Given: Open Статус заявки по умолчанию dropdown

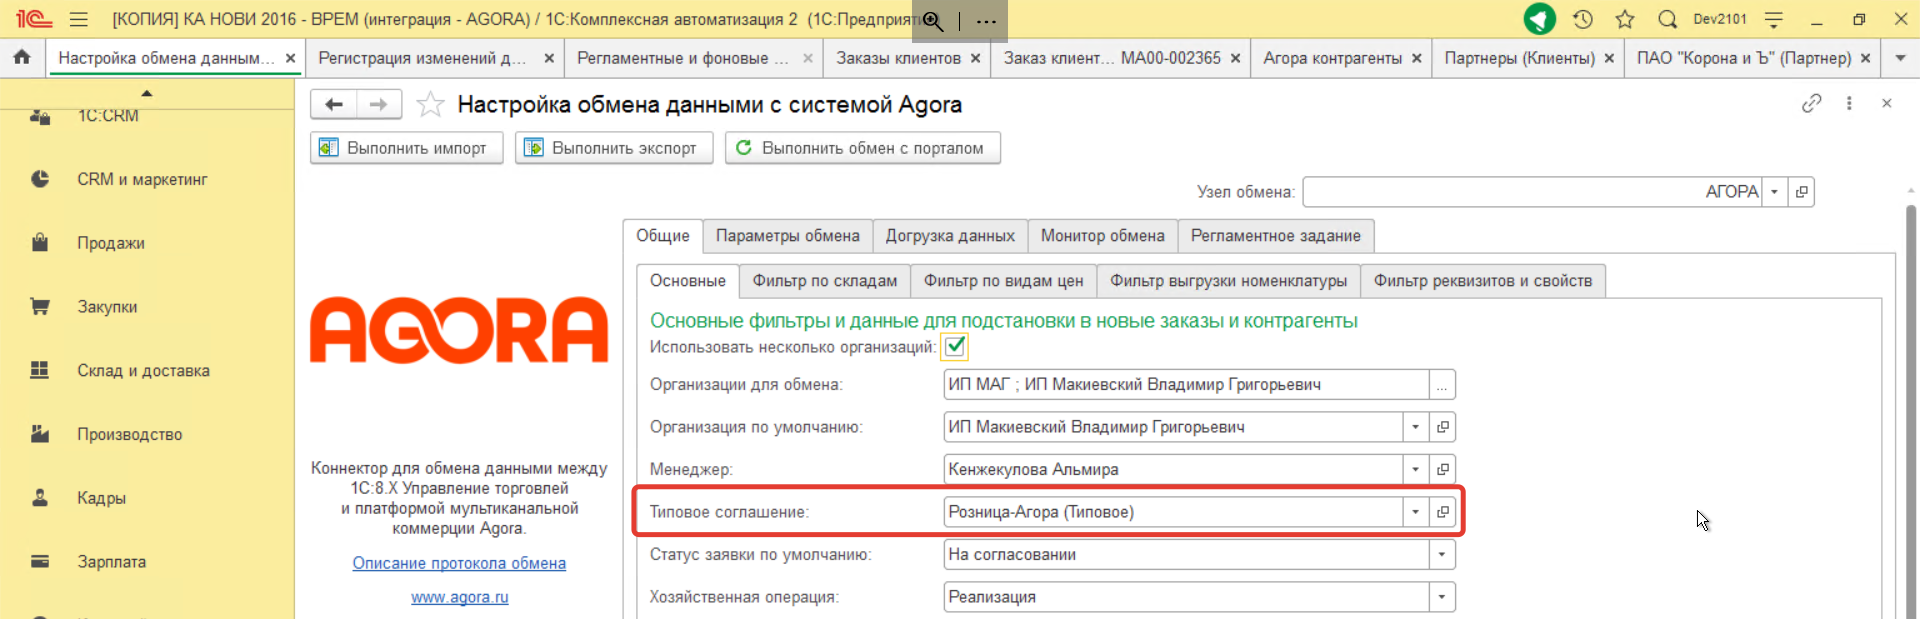Looking at the screenshot, I should [x=1441, y=554].
